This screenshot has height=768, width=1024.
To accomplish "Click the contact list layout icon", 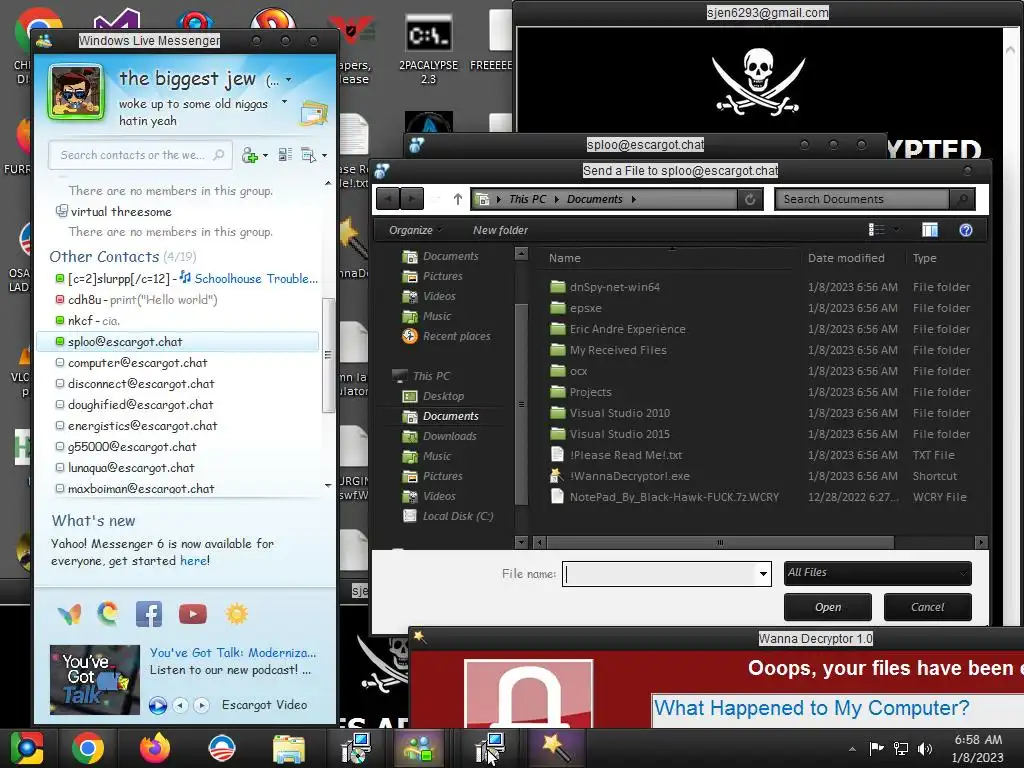I will point(285,155).
